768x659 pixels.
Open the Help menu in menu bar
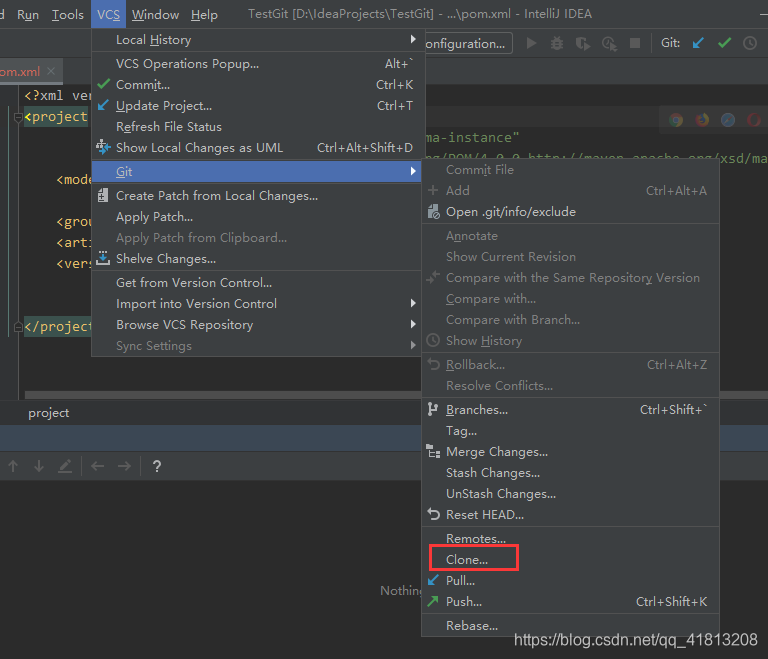click(204, 15)
